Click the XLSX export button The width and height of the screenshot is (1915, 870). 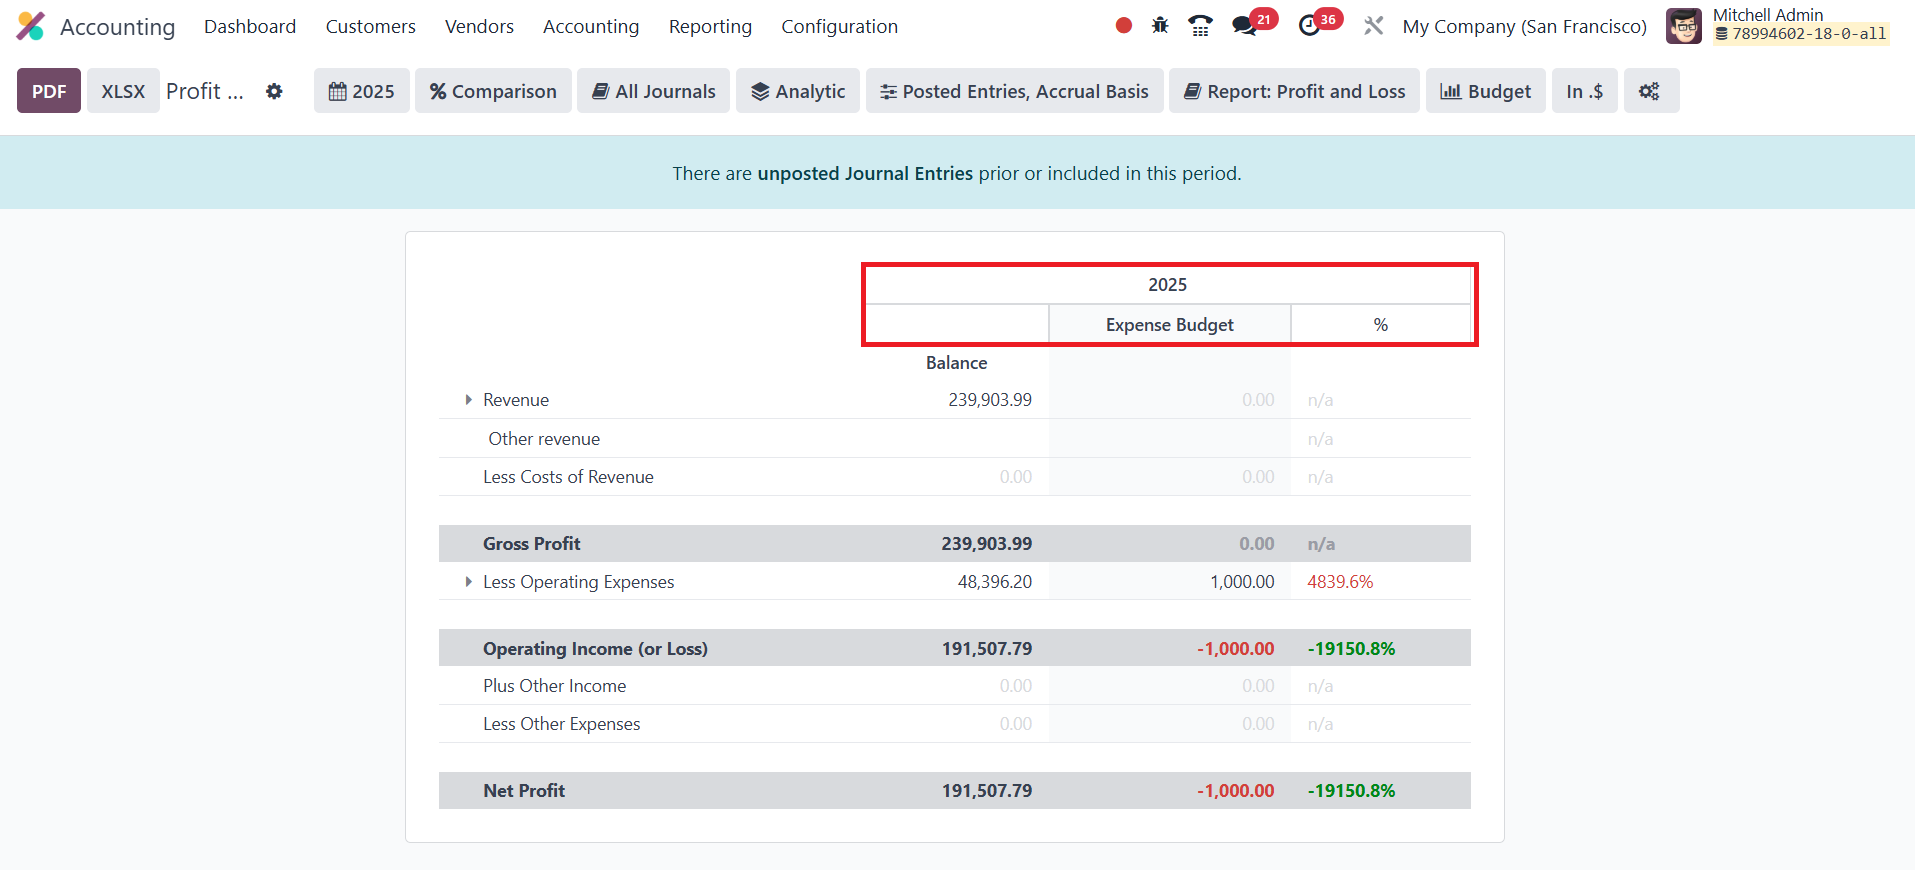[123, 91]
